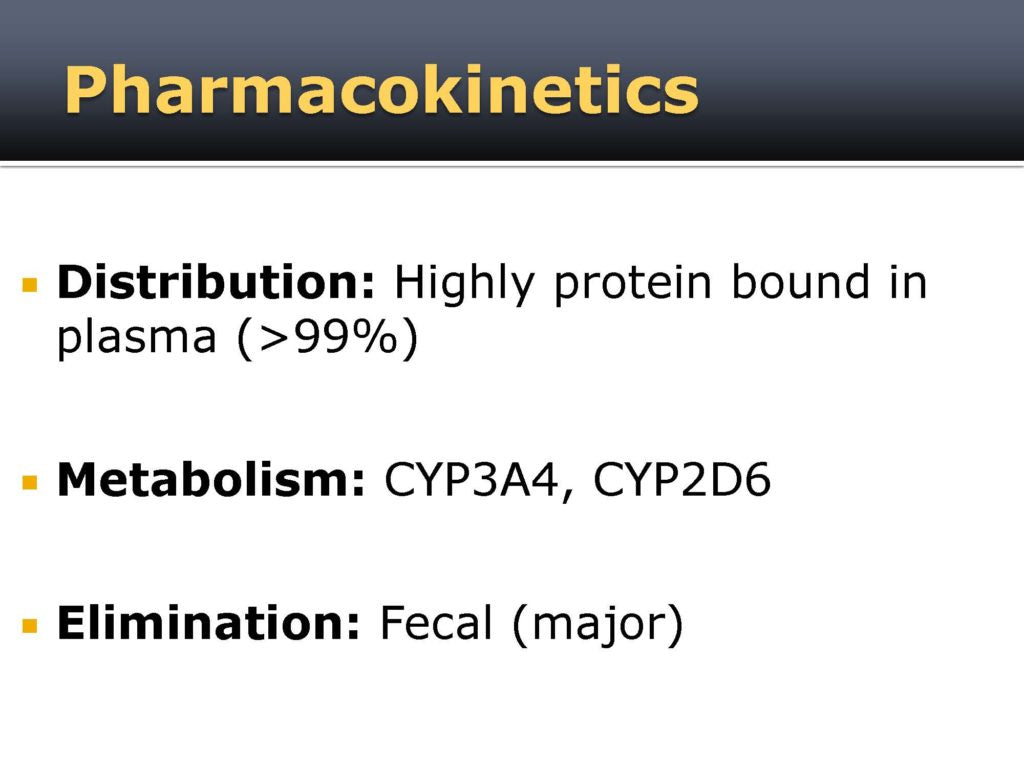The image size is (1024, 768).
Task: Click the yellow bullet beside Elimination
Action: (30, 626)
